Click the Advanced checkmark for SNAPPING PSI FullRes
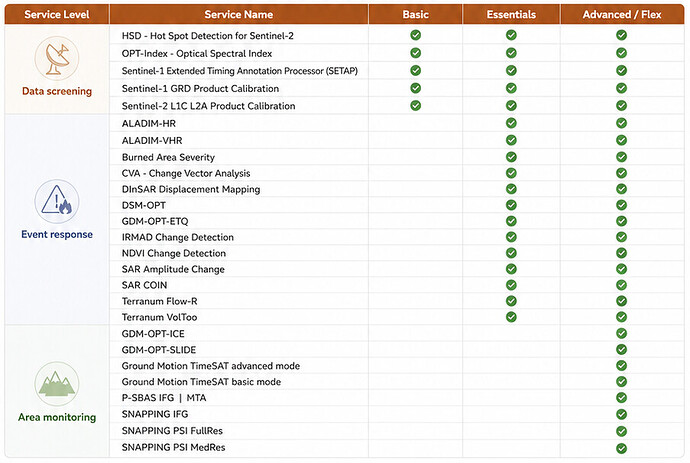 621,431
